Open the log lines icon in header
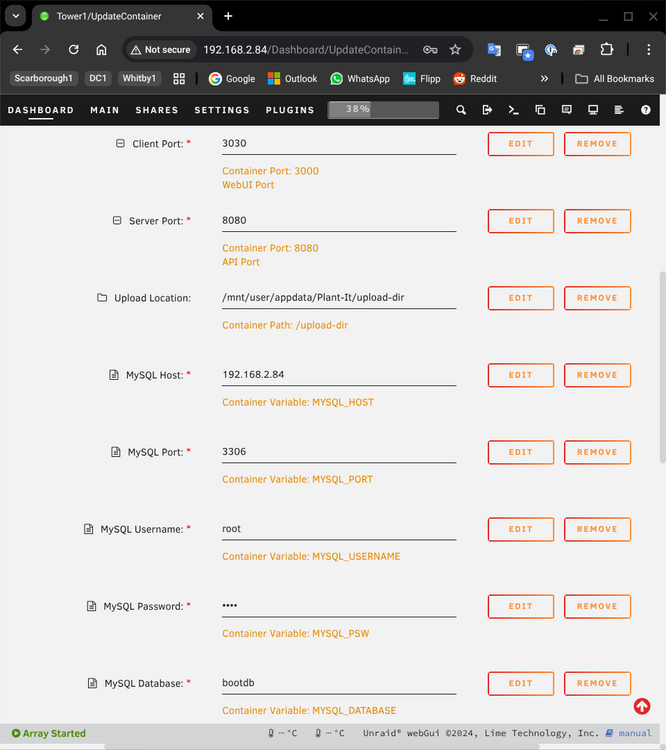This screenshot has height=750, width=666. click(619, 110)
